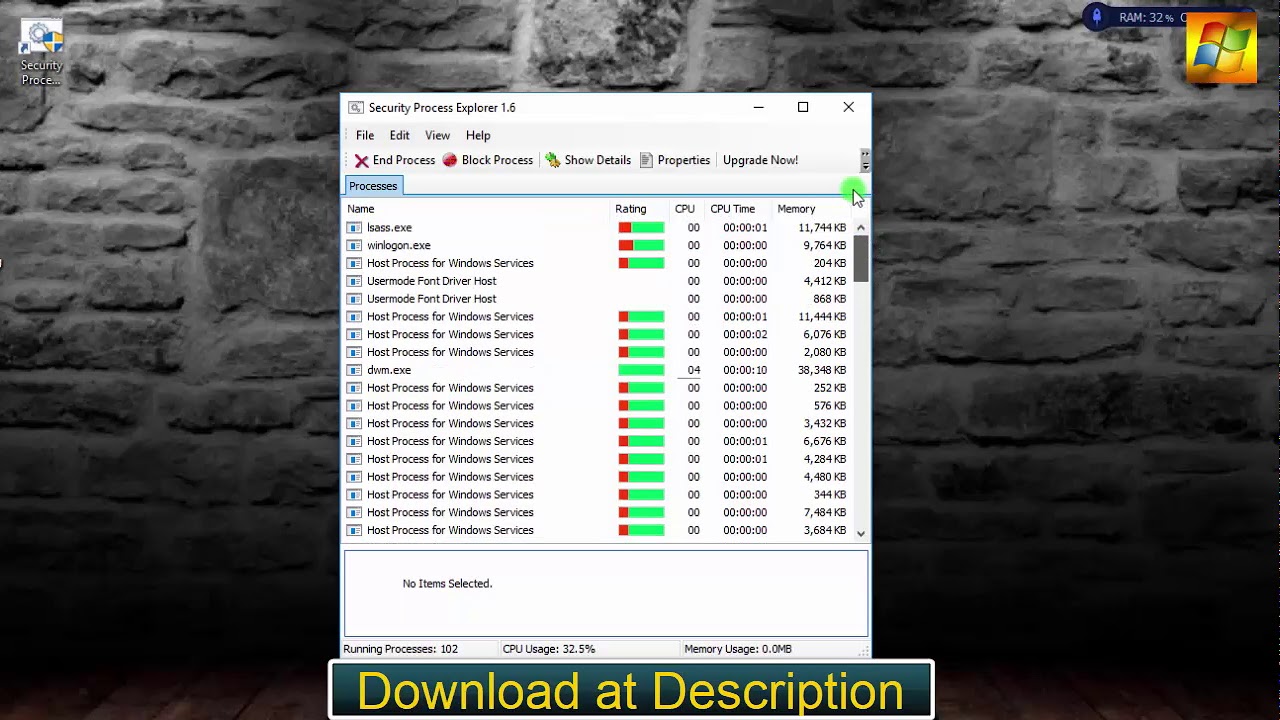1280x720 pixels.
Task: Click the Block Process red icon
Action: point(450,160)
